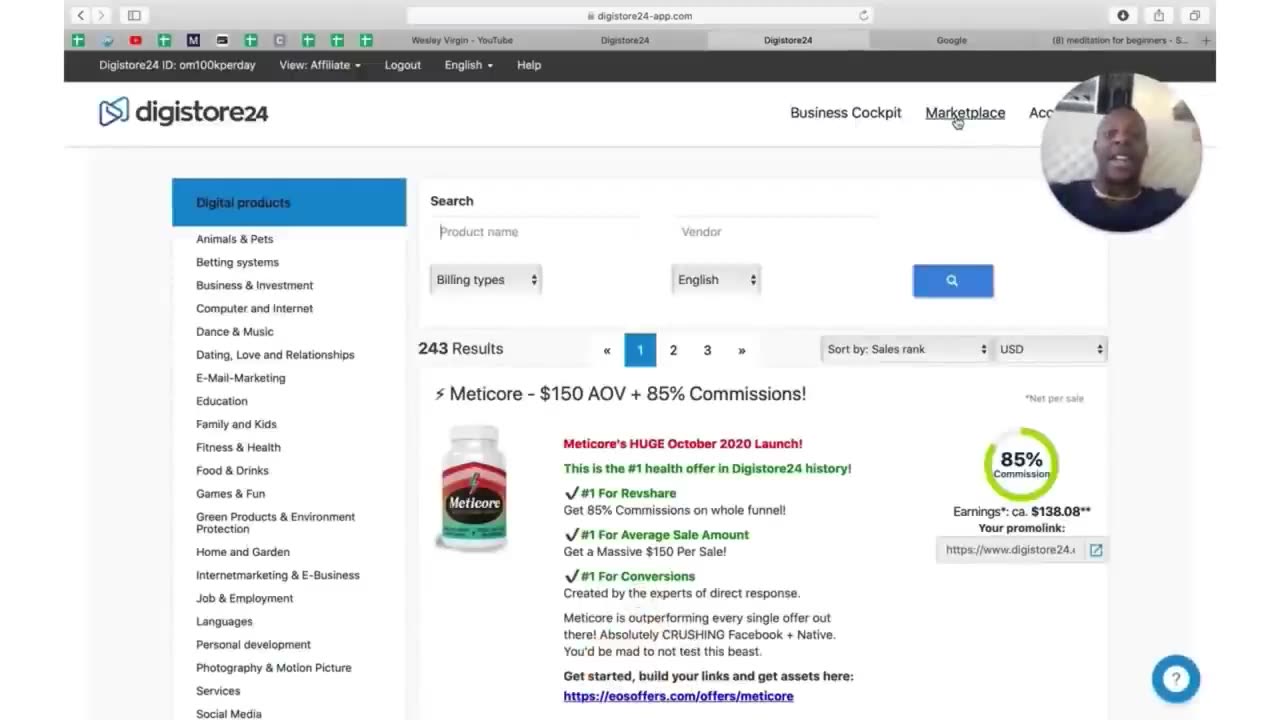Click the Safari address bar

[640, 15]
